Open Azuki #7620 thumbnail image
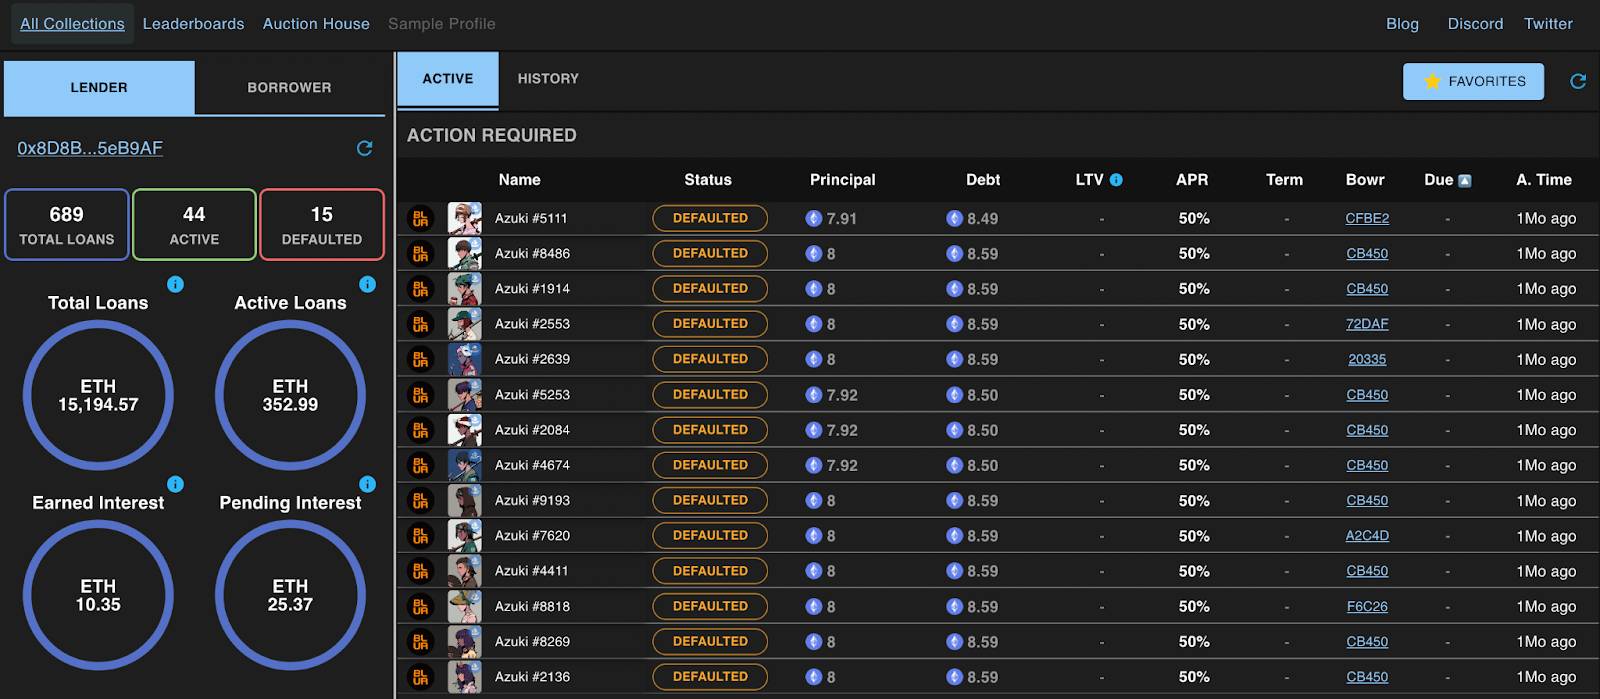Viewport: 1600px width, 699px height. click(x=465, y=535)
